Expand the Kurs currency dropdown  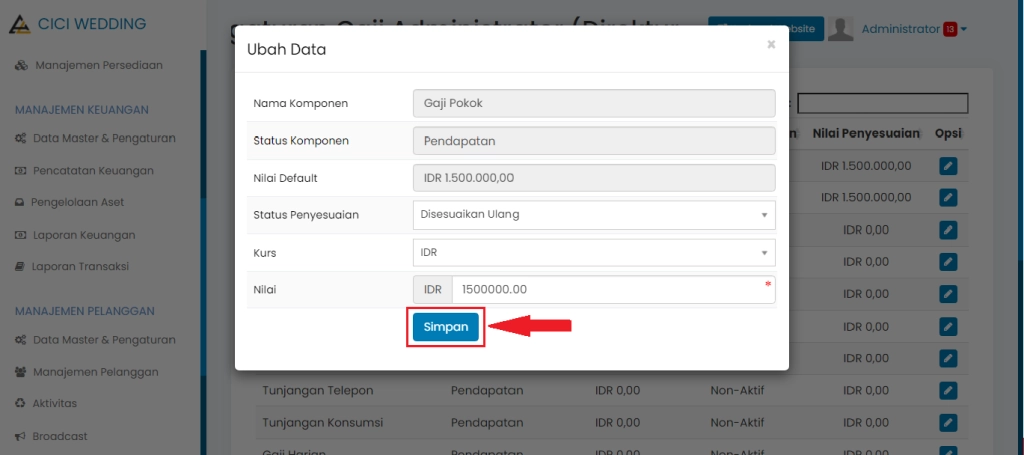(x=594, y=252)
